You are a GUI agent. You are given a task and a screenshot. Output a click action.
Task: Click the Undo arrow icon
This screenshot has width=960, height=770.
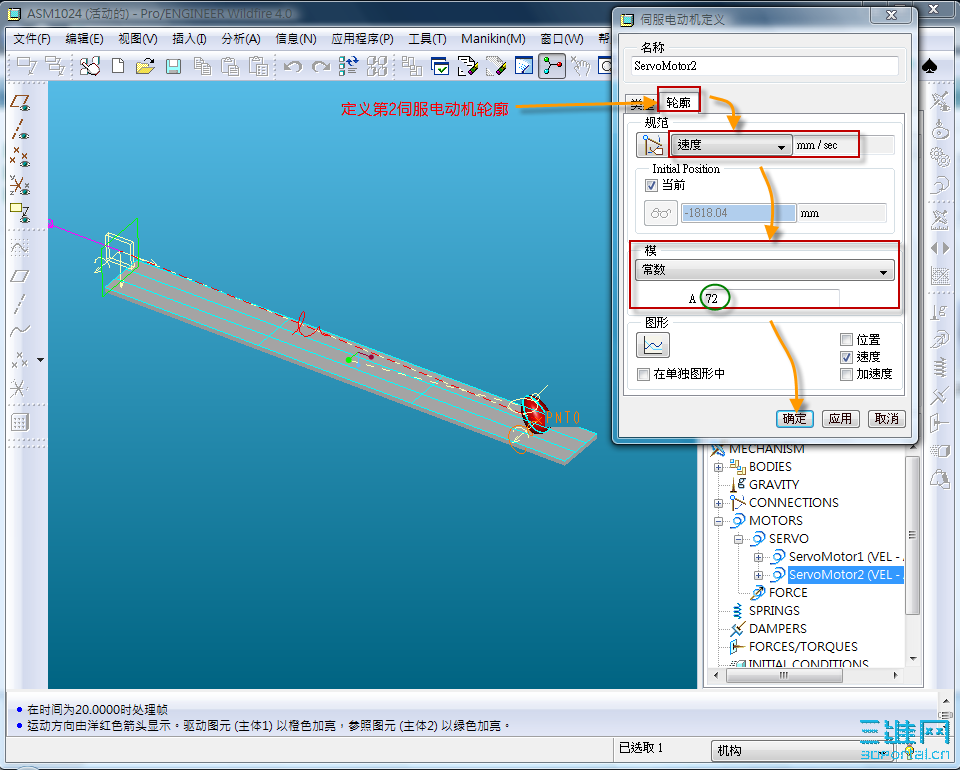click(x=293, y=65)
